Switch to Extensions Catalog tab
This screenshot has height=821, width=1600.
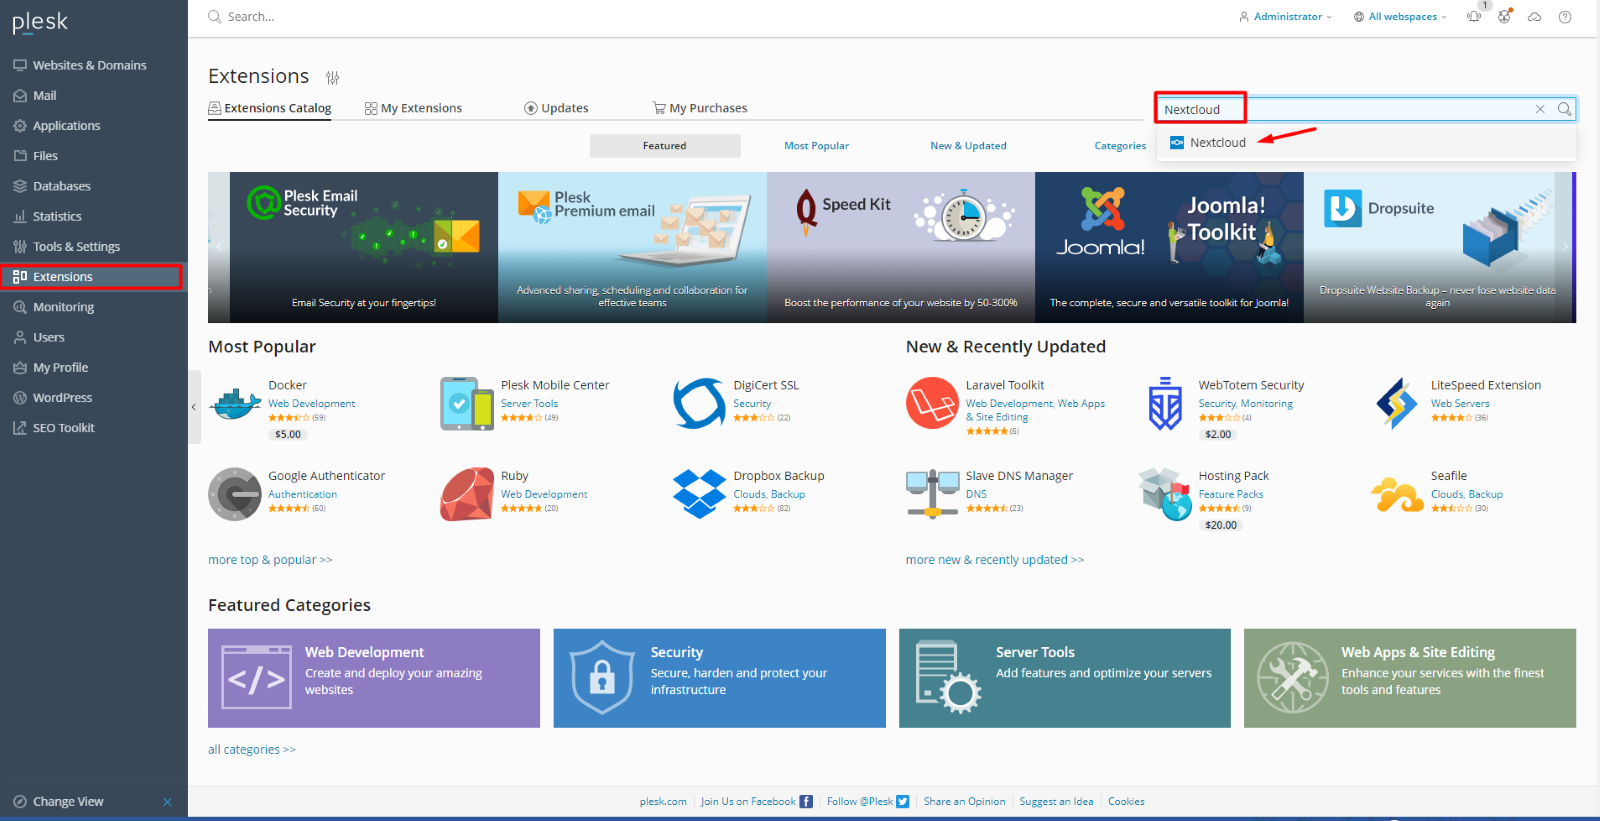[270, 108]
